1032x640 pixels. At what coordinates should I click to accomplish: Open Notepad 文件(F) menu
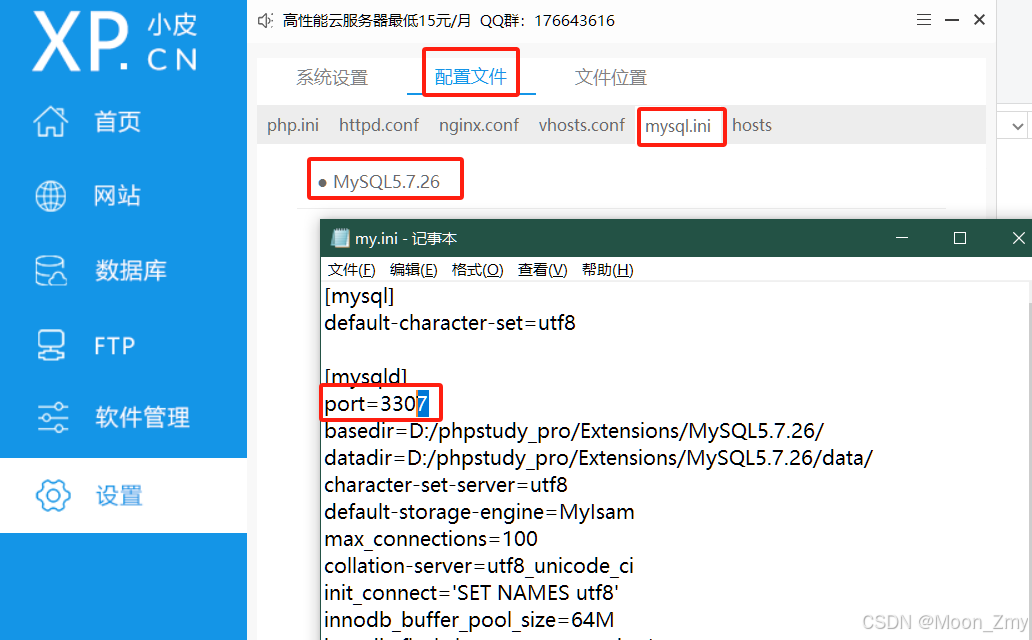(x=351, y=270)
